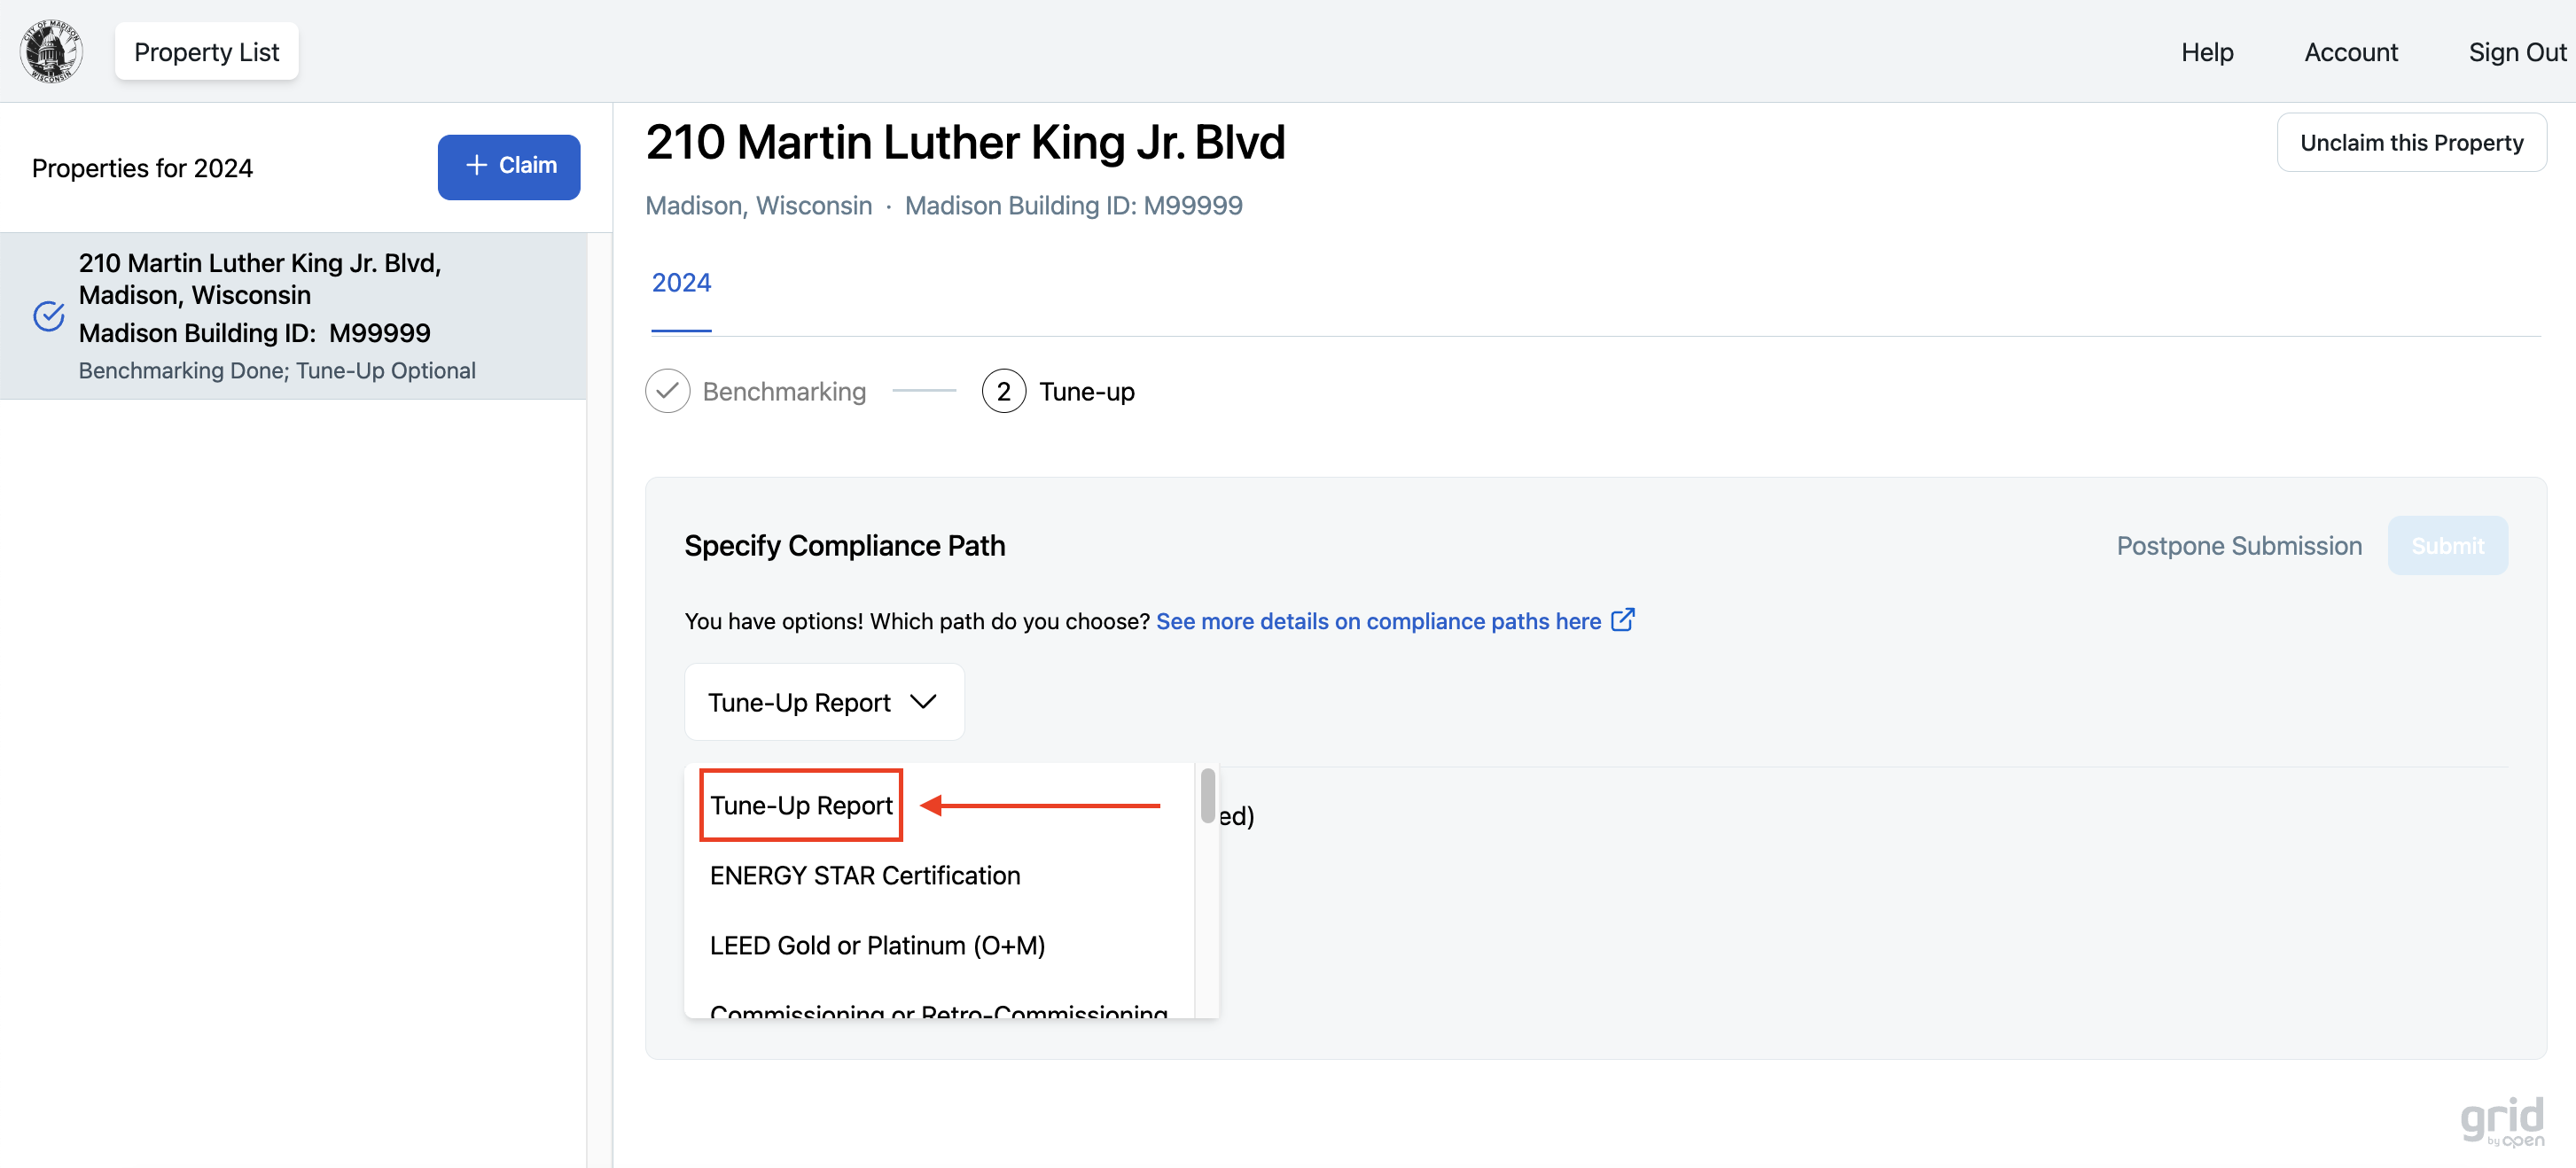Switch to the 2024 tab
2576x1168 pixels.
pyautogui.click(x=681, y=283)
